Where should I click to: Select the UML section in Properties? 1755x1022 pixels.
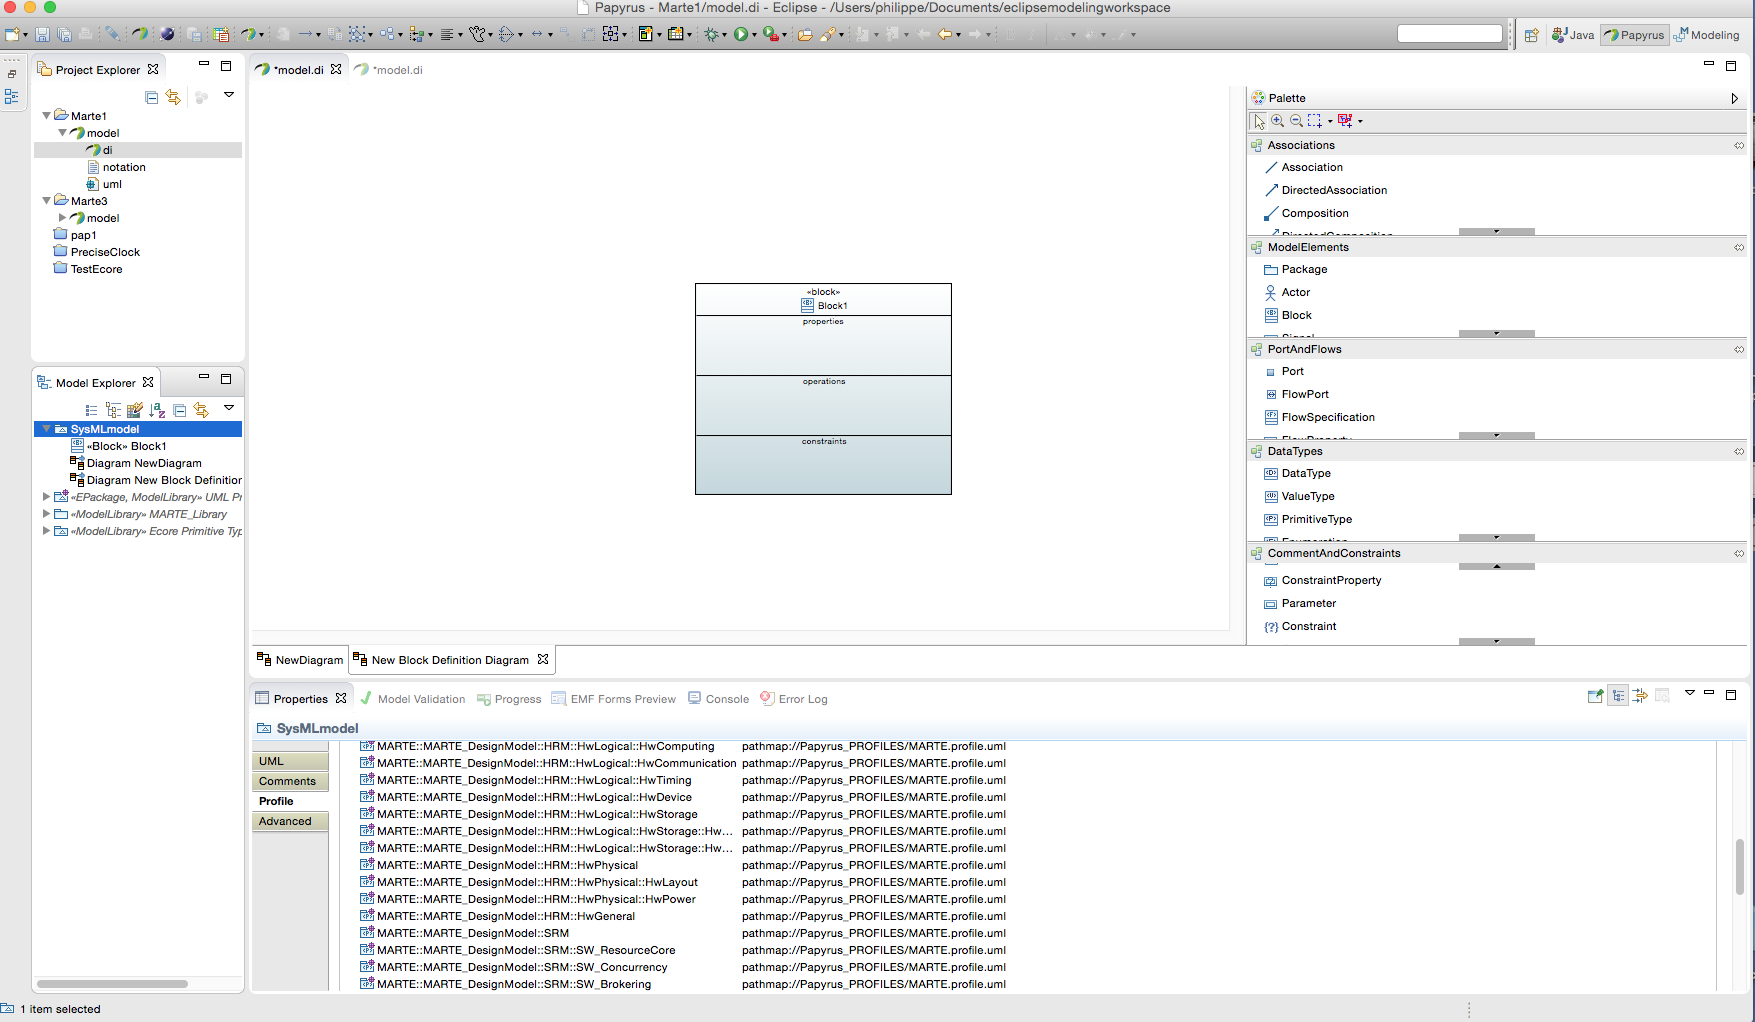tap(290, 761)
